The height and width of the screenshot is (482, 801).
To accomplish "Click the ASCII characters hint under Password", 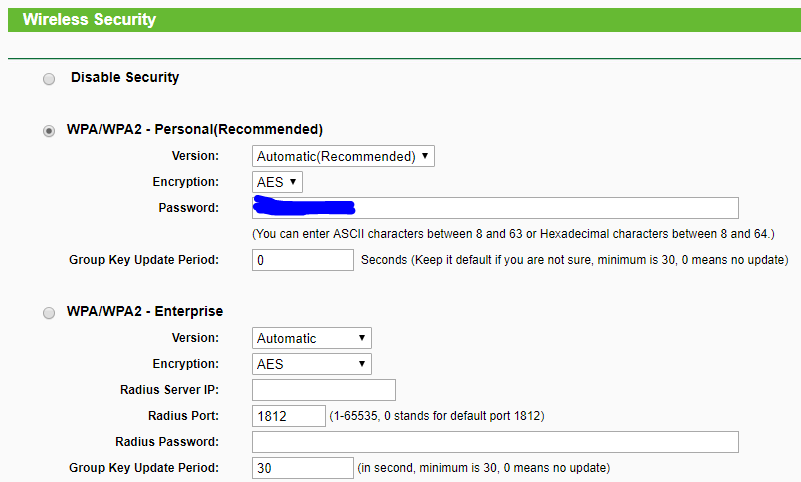I will [513, 234].
